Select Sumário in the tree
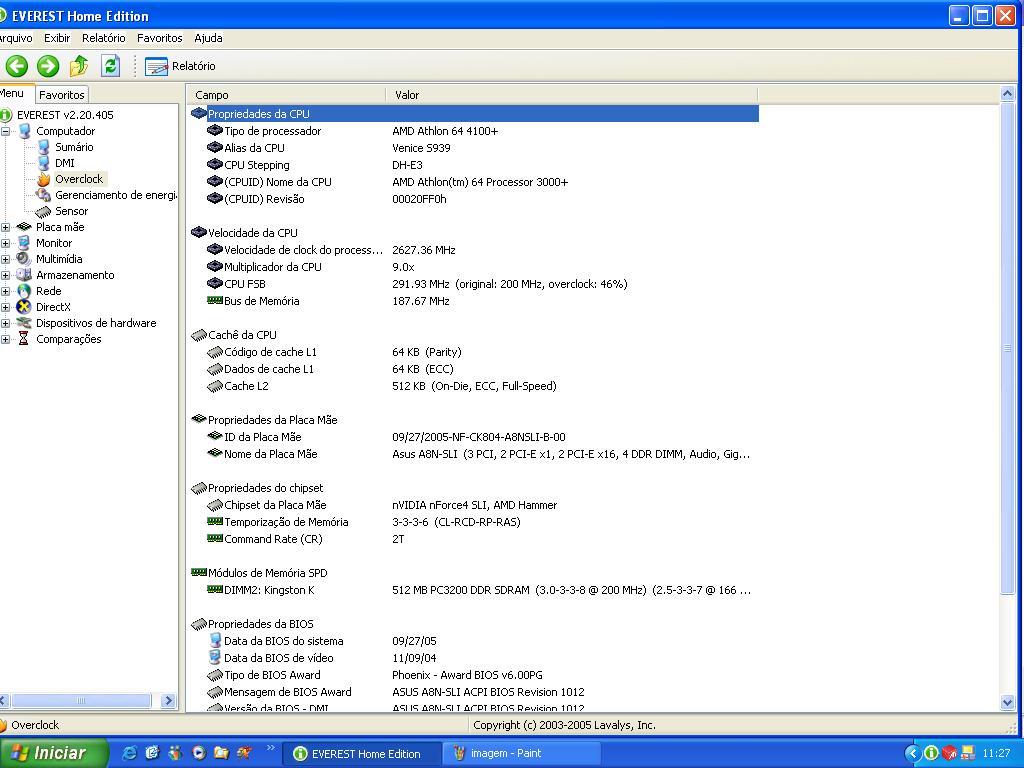Image resolution: width=1024 pixels, height=768 pixels. [74, 147]
